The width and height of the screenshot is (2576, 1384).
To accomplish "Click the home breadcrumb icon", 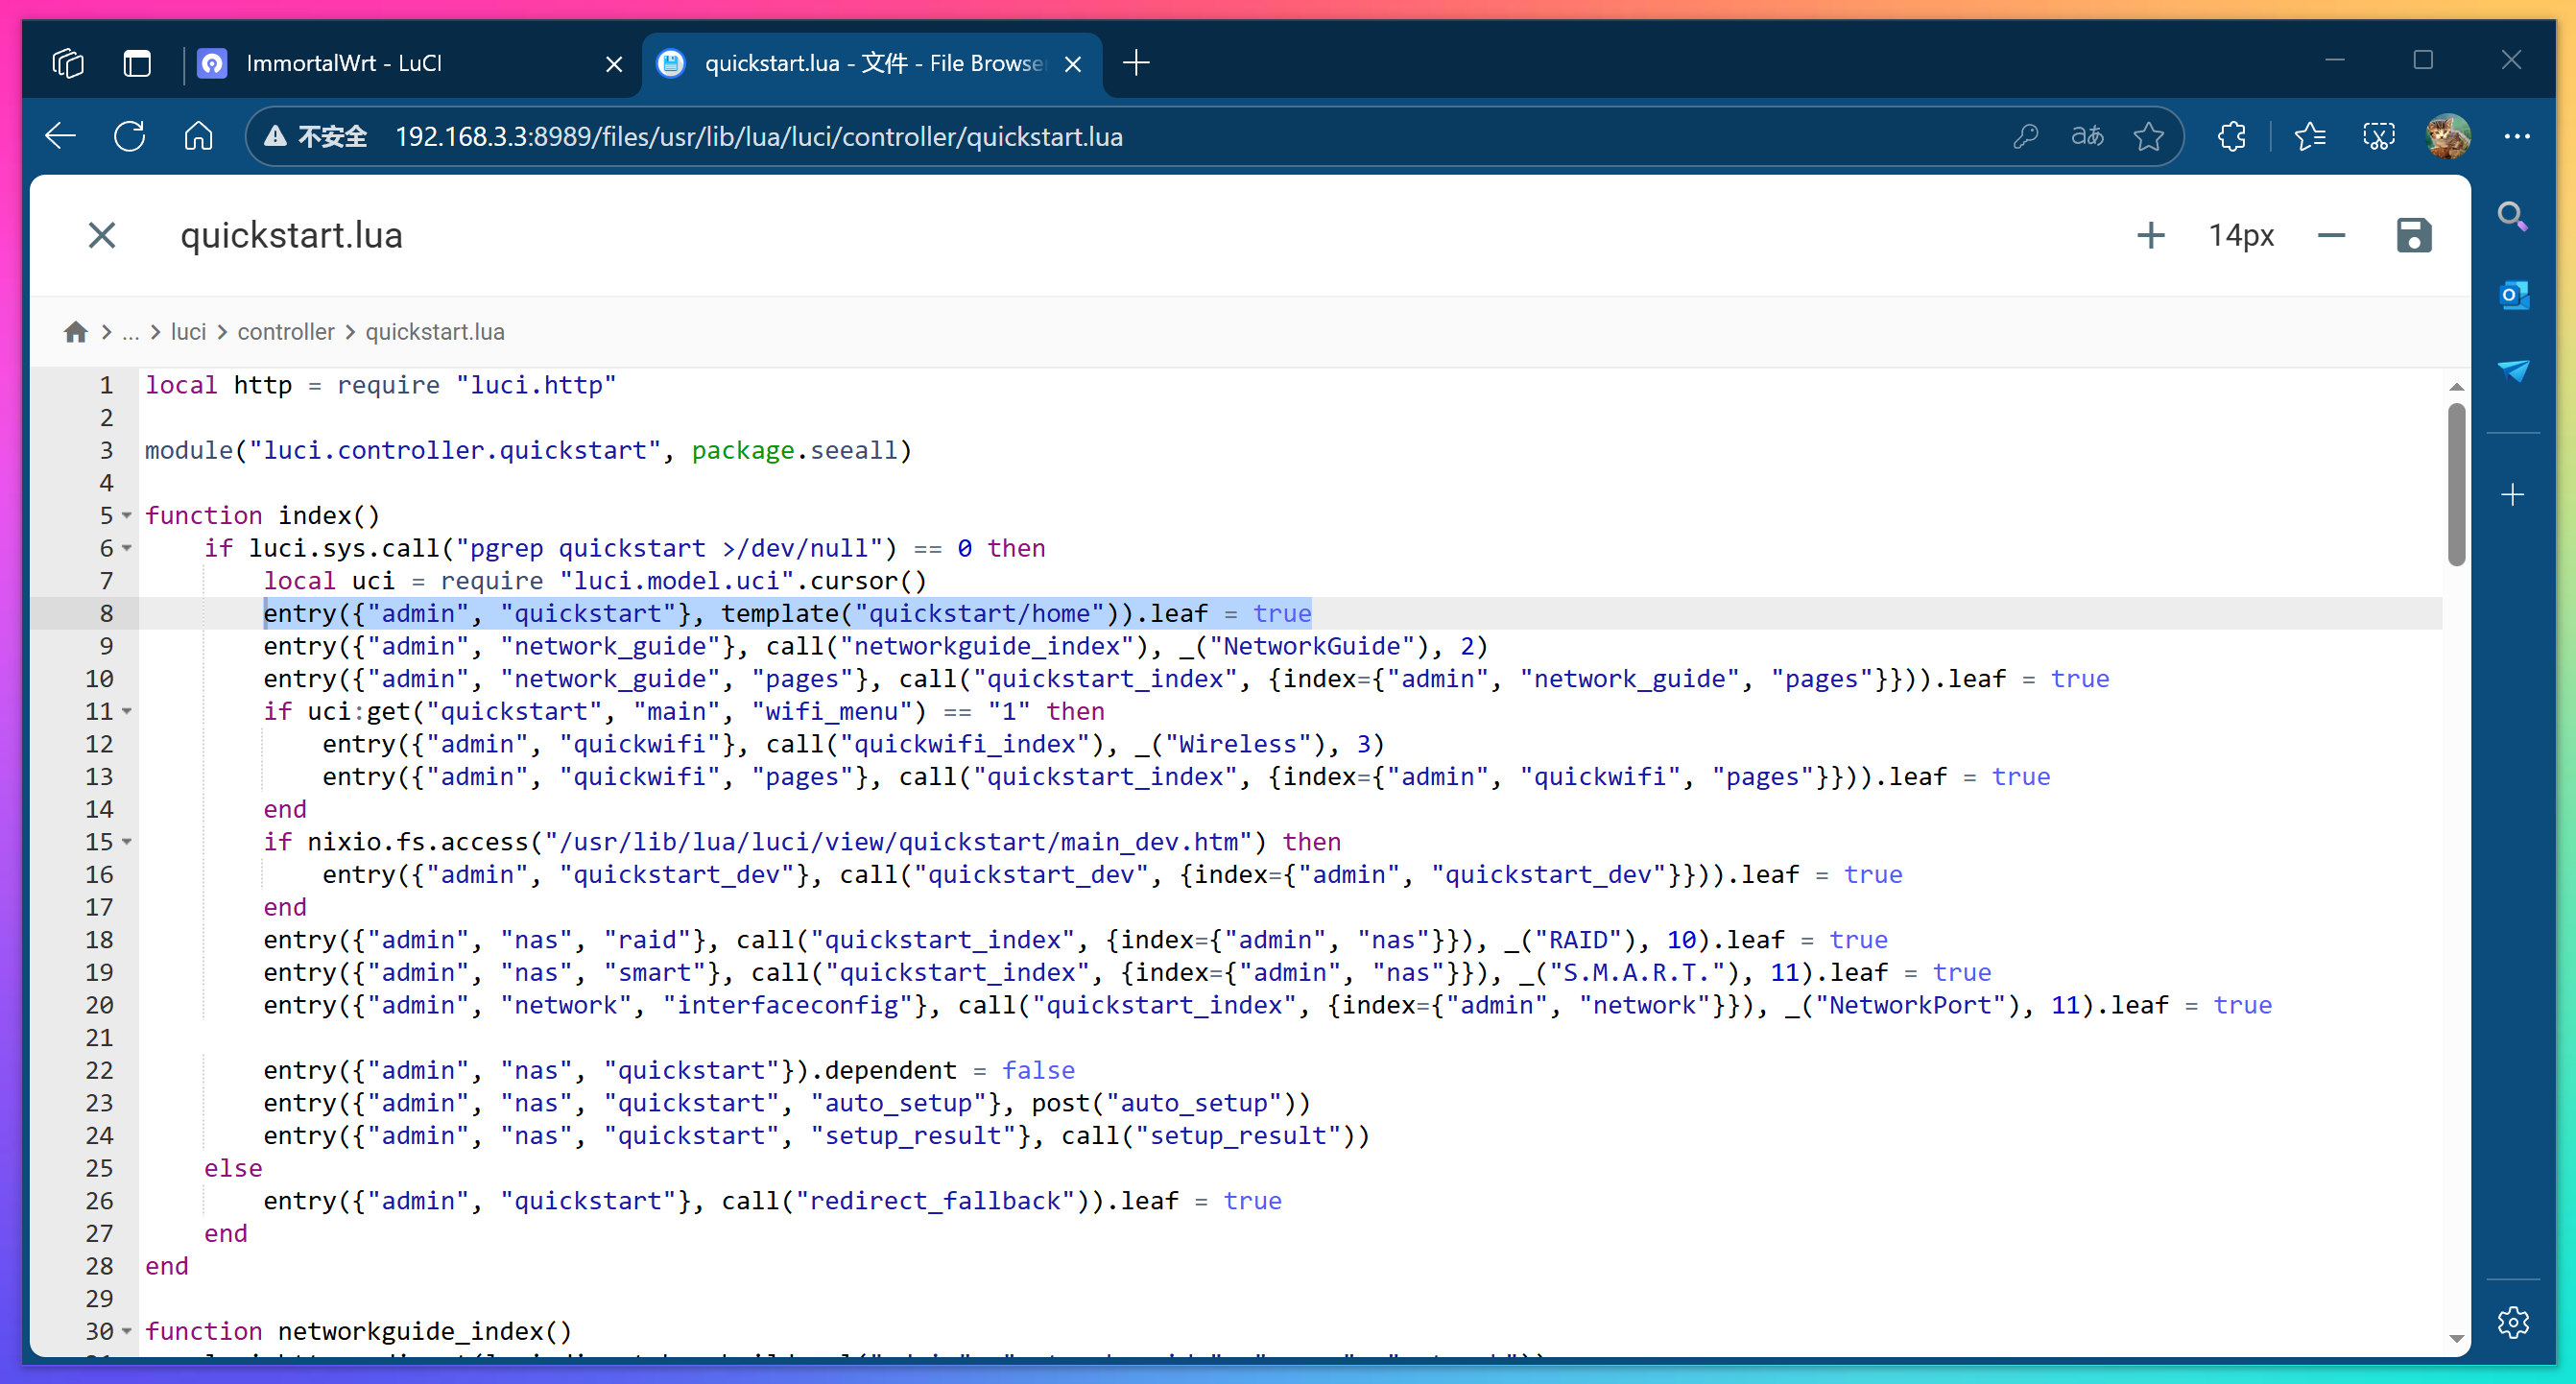I will 75,332.
